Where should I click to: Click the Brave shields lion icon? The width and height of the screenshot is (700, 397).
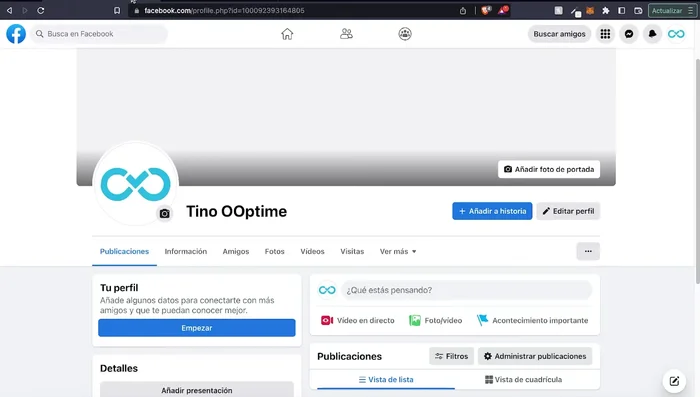click(x=486, y=10)
